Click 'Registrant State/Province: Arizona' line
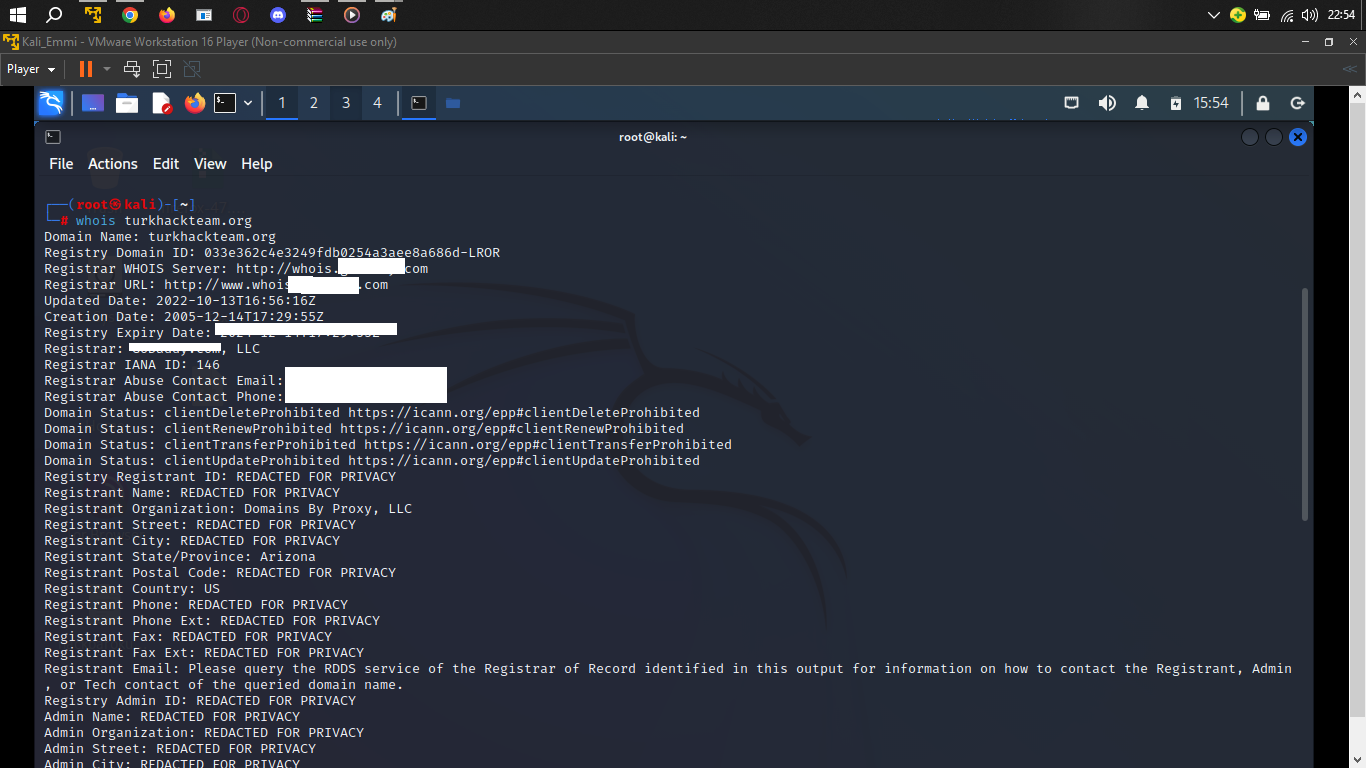The image size is (1366, 768). point(180,557)
